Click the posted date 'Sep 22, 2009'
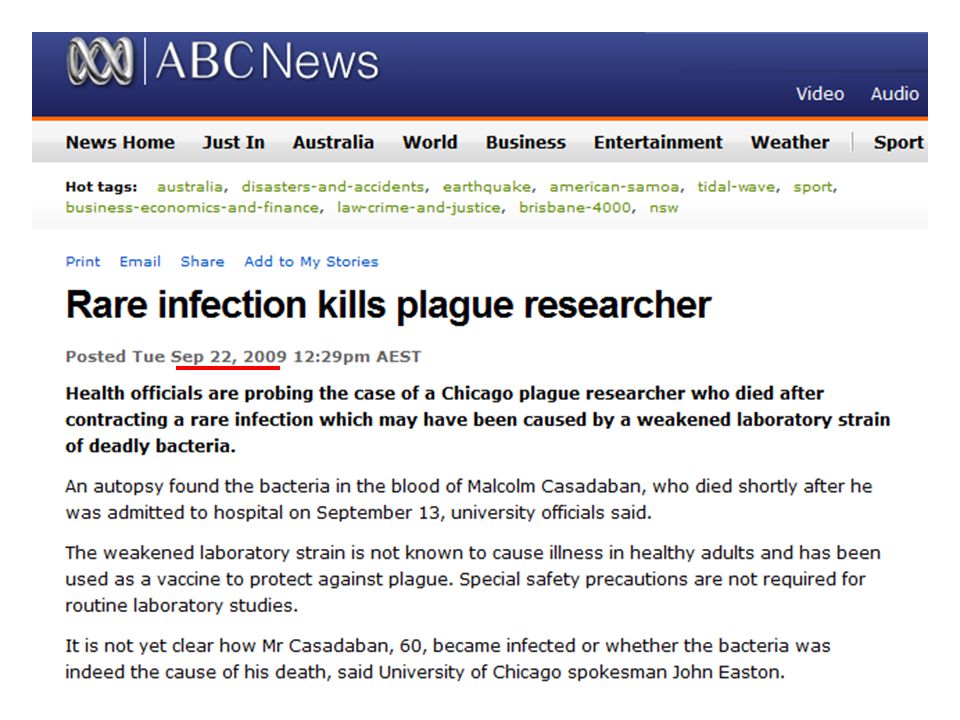The image size is (960, 720). (x=228, y=356)
